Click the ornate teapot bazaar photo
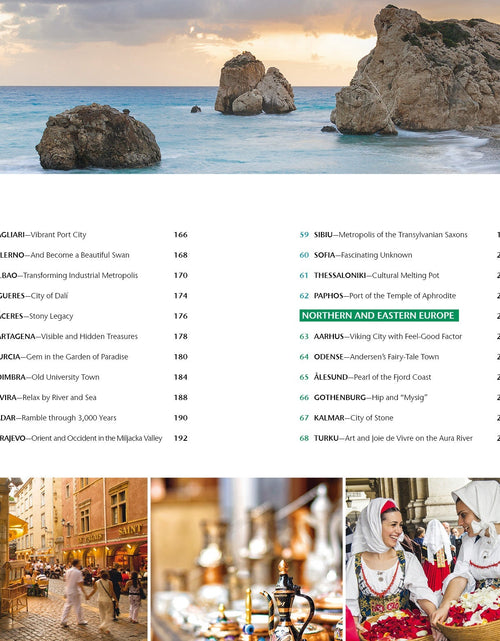Screen dimensions: 500x641 [x=247, y=559]
